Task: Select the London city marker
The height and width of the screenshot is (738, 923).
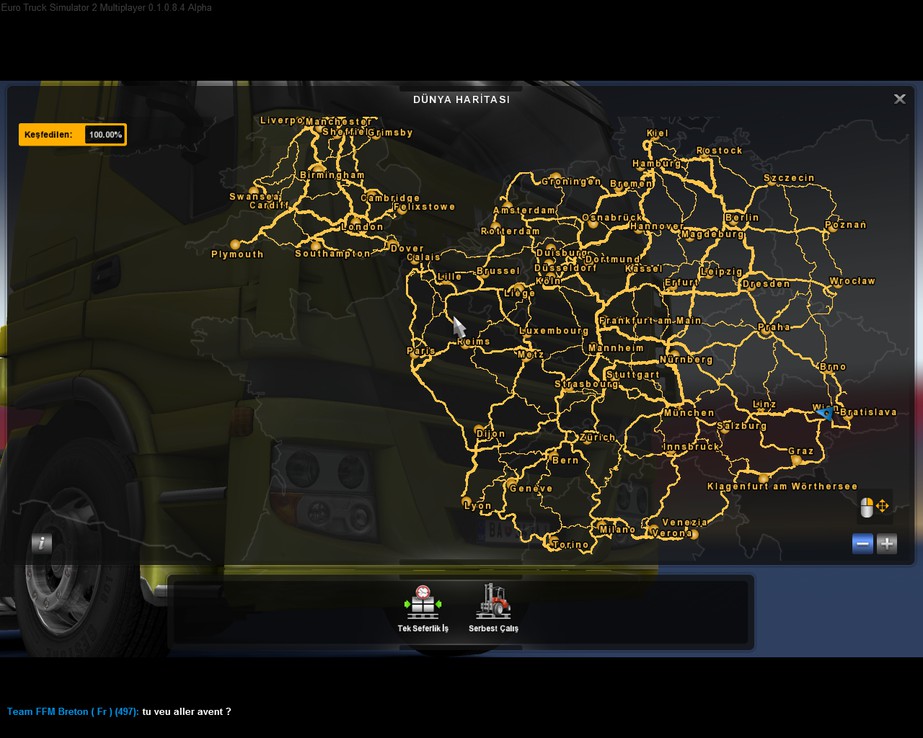Action: pyautogui.click(x=355, y=220)
